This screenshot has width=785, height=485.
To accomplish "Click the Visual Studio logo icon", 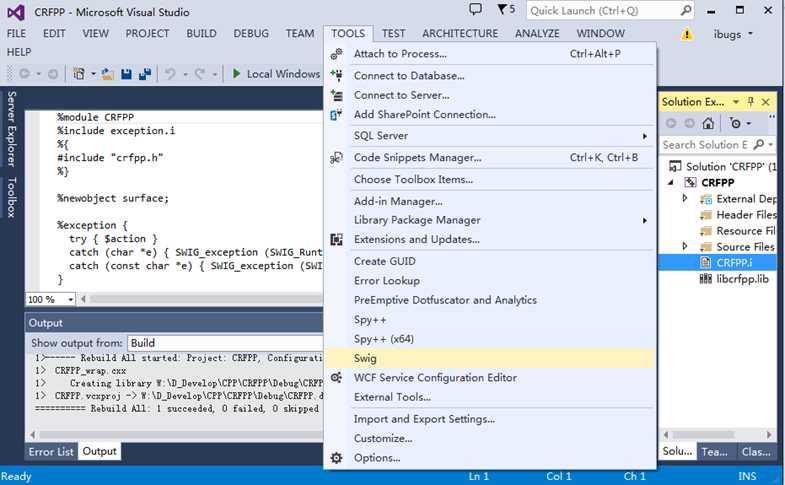I will point(16,12).
